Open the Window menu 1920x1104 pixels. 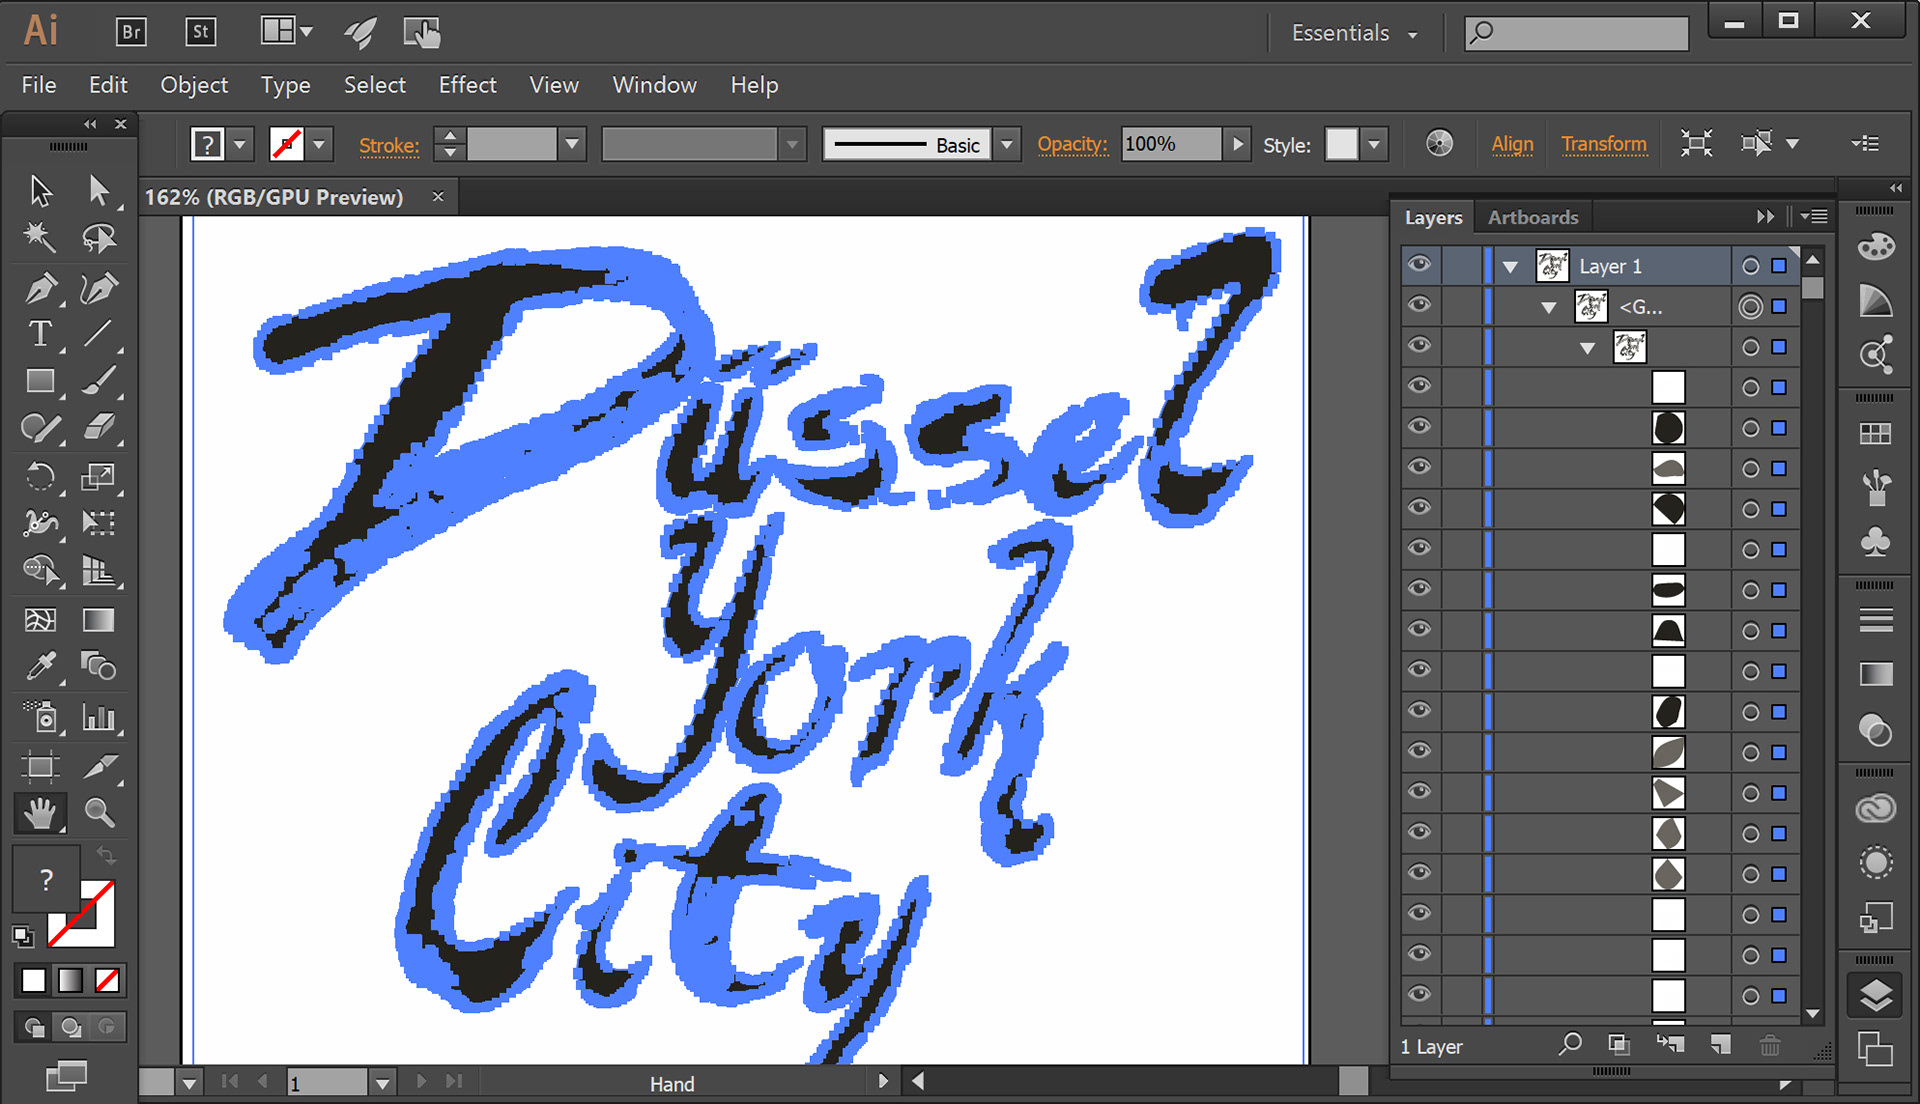click(654, 85)
